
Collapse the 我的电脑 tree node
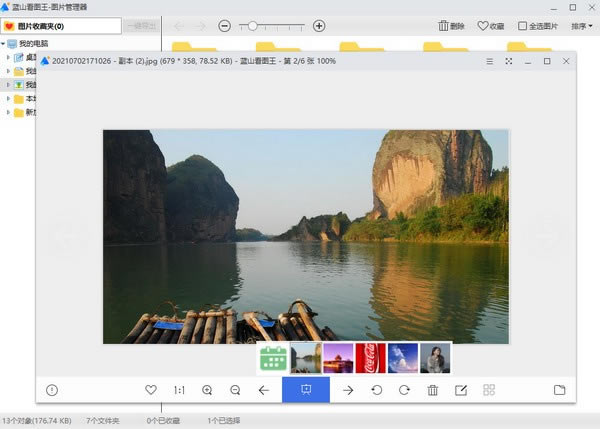[3, 44]
